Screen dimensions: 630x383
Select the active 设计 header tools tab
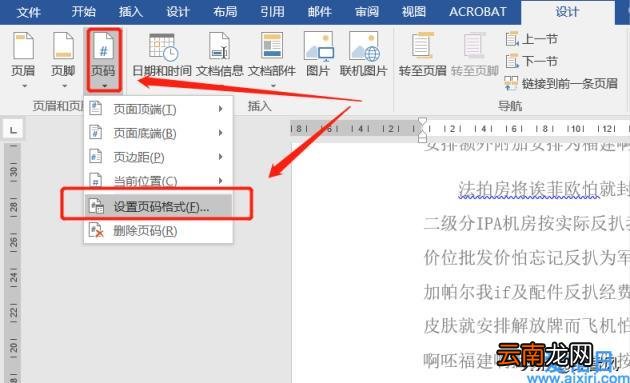pos(567,12)
